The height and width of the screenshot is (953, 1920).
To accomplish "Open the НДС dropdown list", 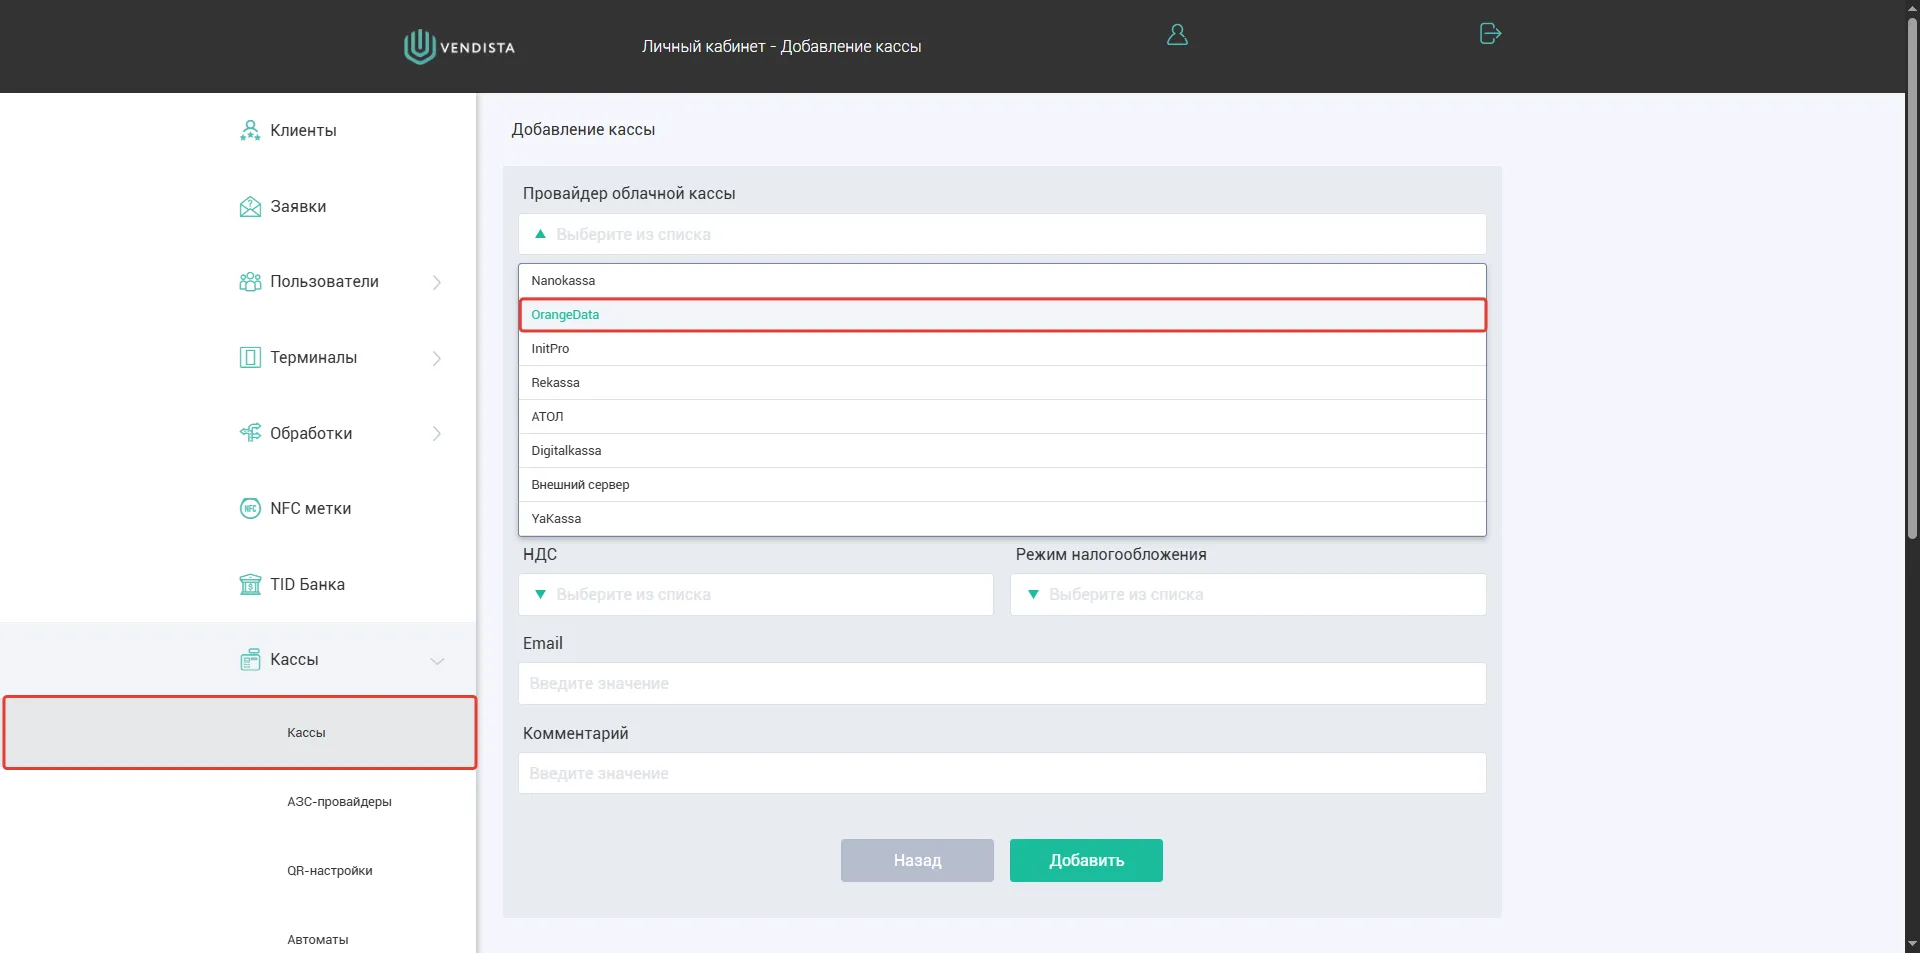I will pos(755,595).
